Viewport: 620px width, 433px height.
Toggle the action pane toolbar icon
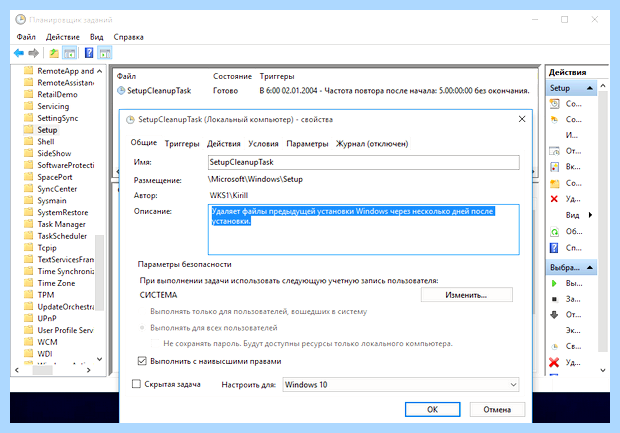pos(105,53)
